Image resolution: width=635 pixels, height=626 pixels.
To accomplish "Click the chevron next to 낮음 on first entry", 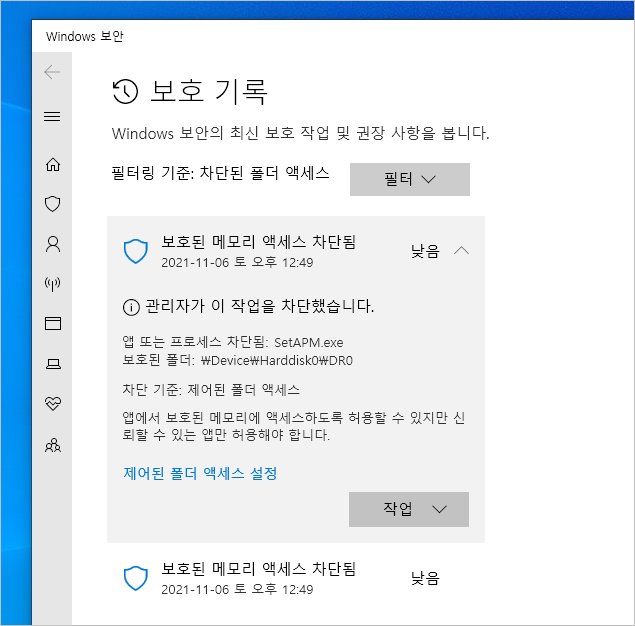I will tap(461, 251).
